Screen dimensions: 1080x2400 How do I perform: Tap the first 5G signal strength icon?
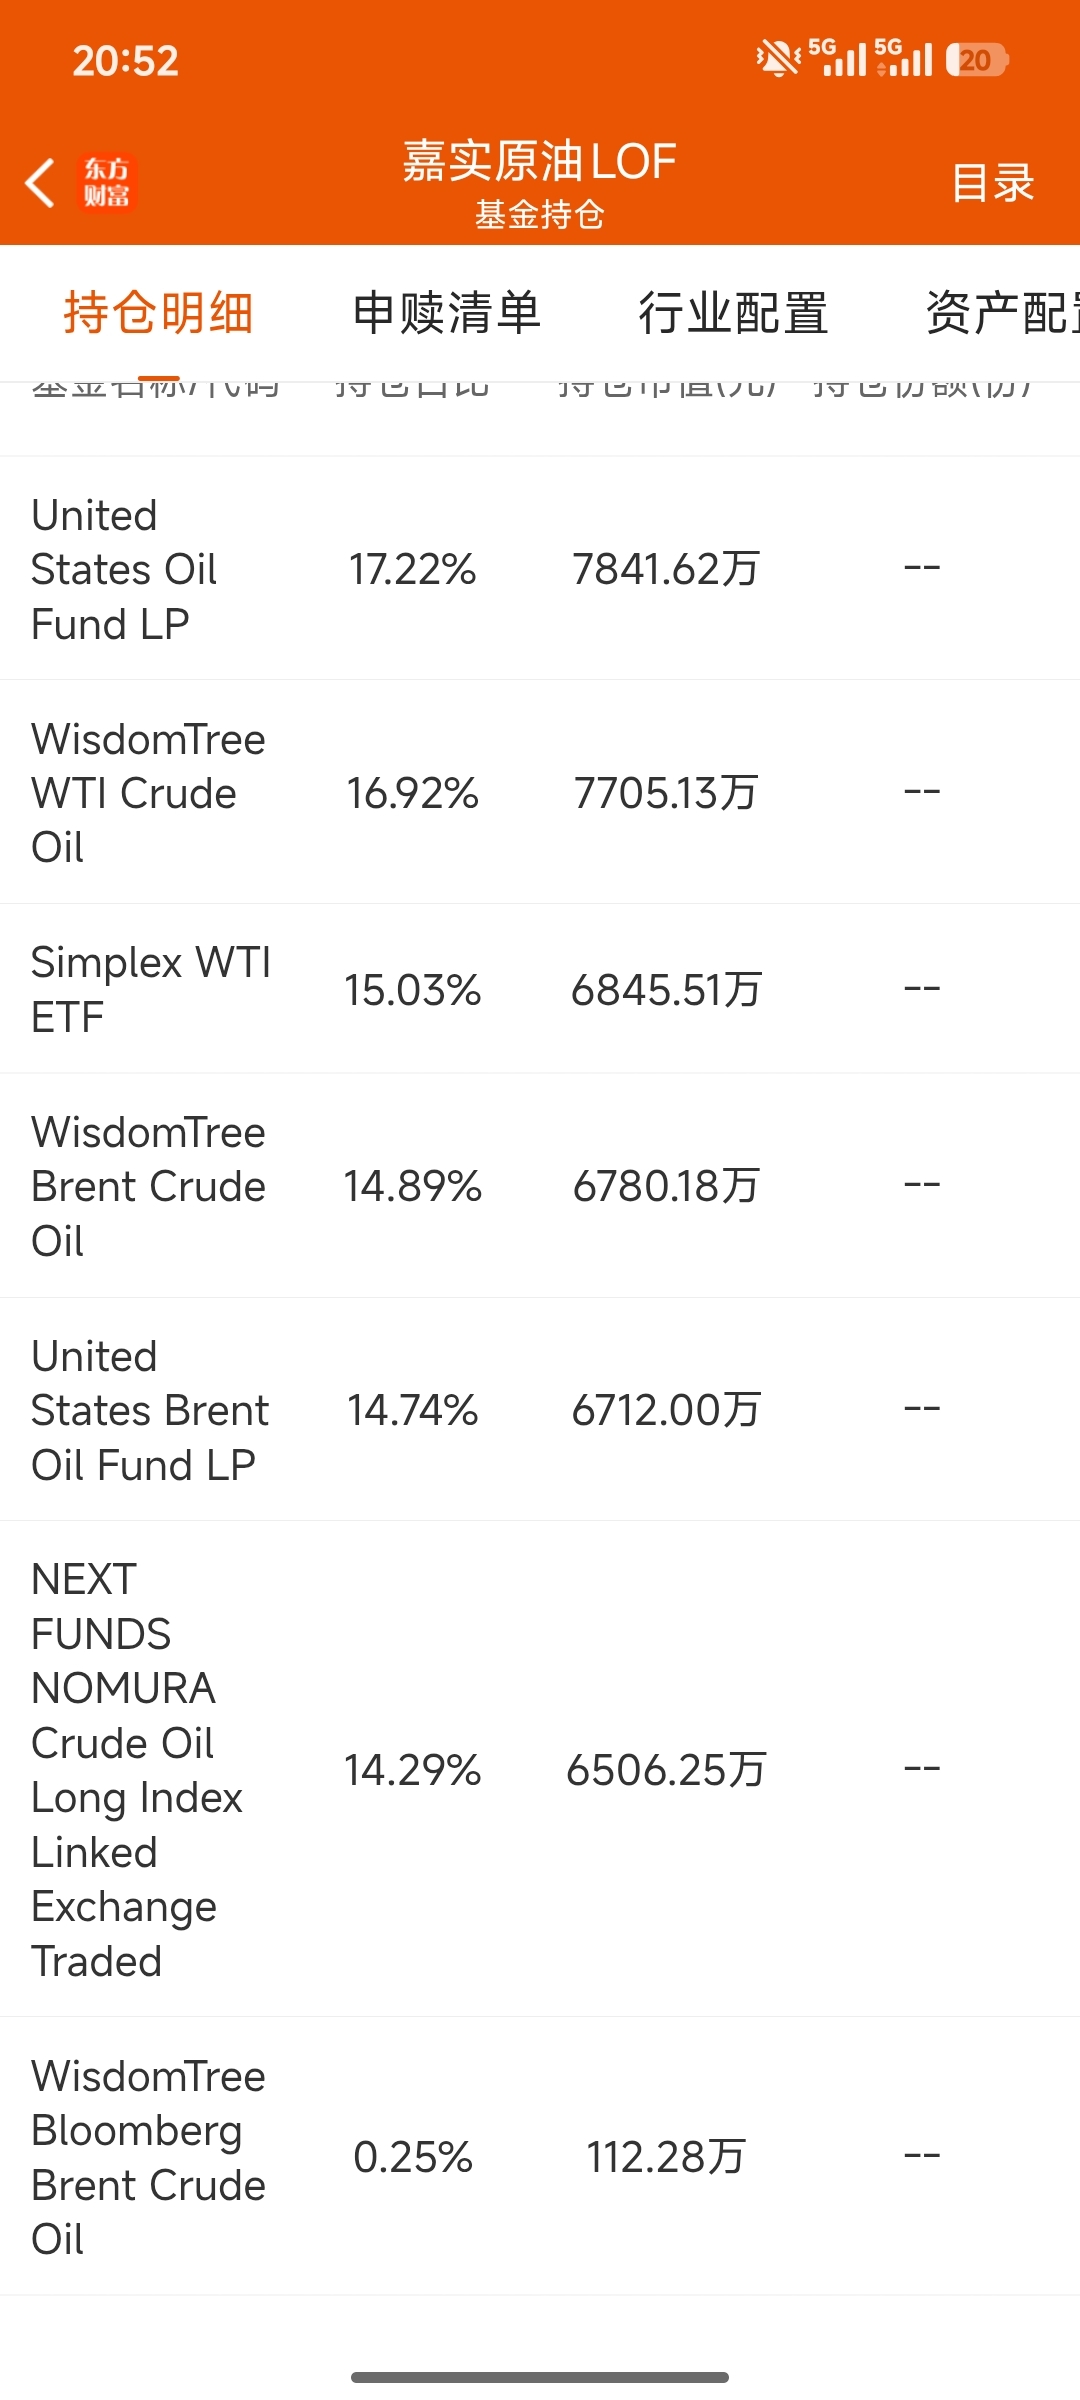pos(838,58)
